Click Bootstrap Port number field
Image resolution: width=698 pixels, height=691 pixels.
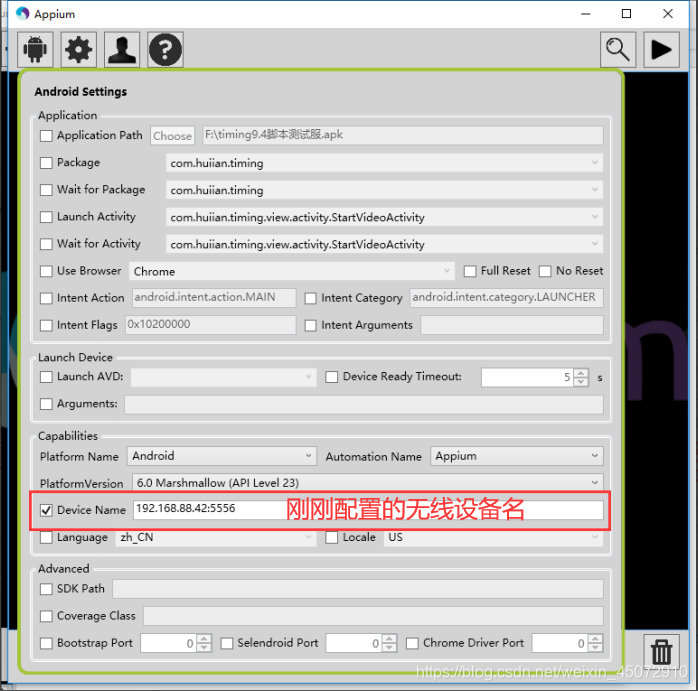[169, 643]
